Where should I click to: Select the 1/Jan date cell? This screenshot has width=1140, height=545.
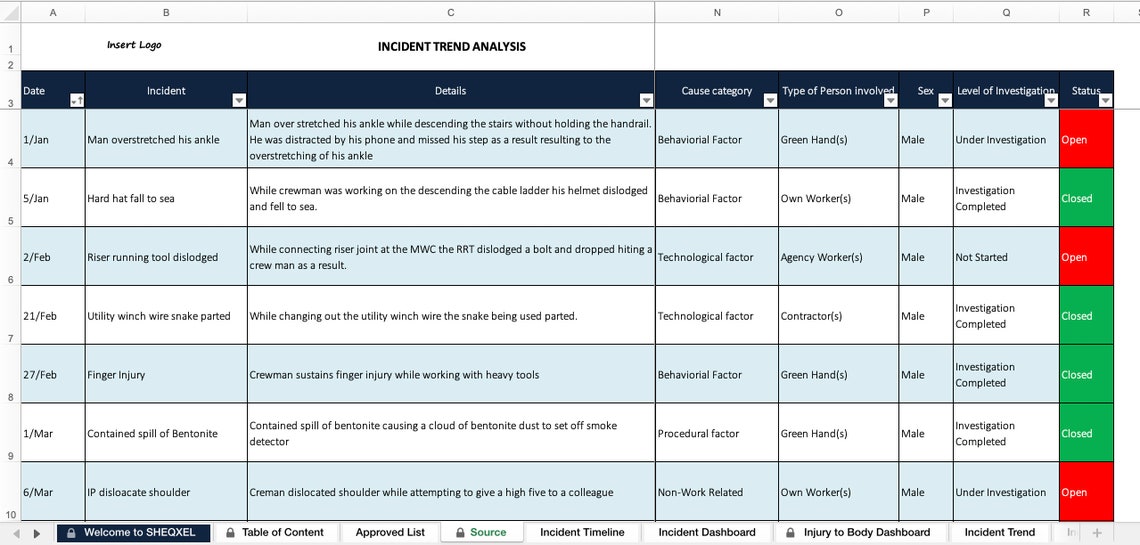coord(53,139)
